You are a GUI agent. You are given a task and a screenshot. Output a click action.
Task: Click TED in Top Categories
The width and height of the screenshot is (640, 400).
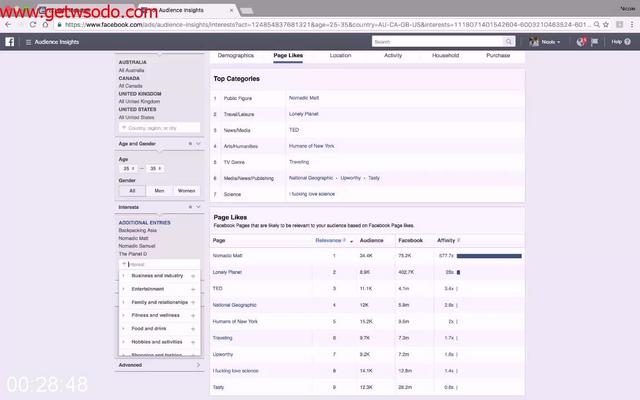click(294, 130)
